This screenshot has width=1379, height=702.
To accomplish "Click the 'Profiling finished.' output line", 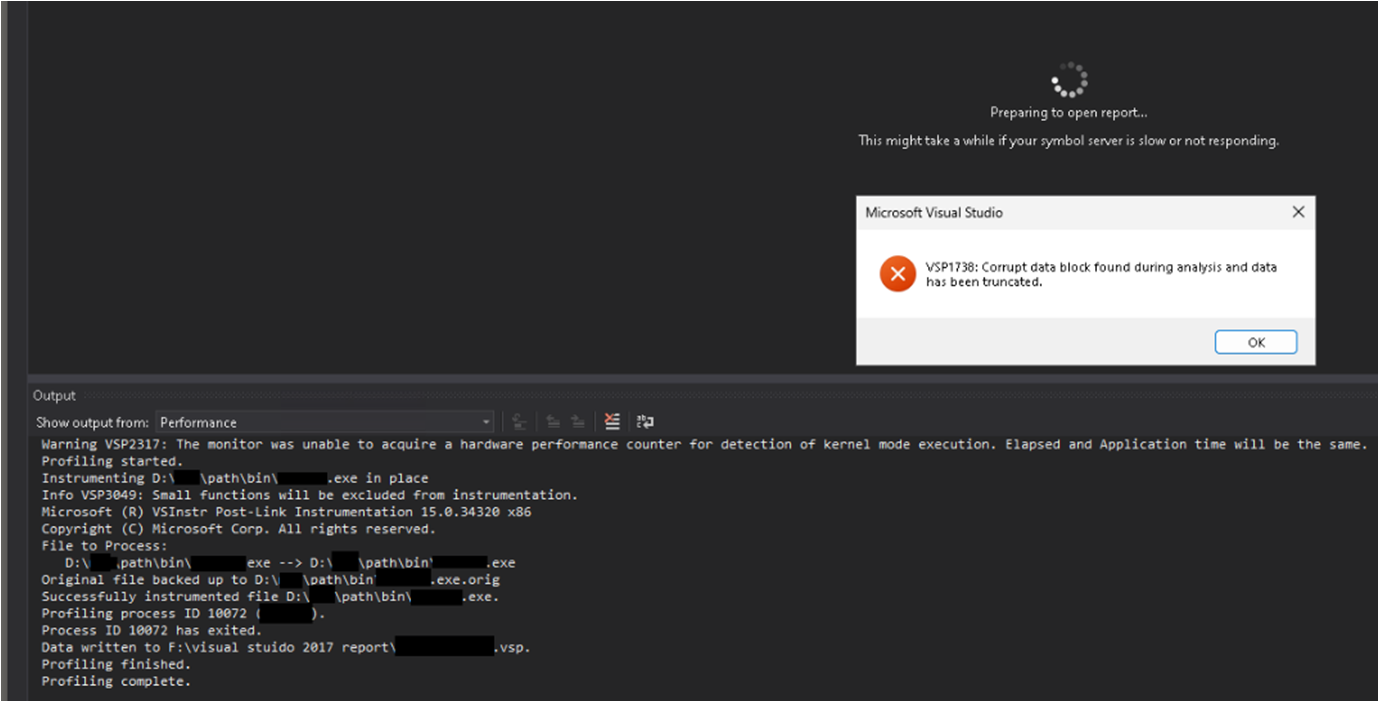I will click(x=116, y=665).
